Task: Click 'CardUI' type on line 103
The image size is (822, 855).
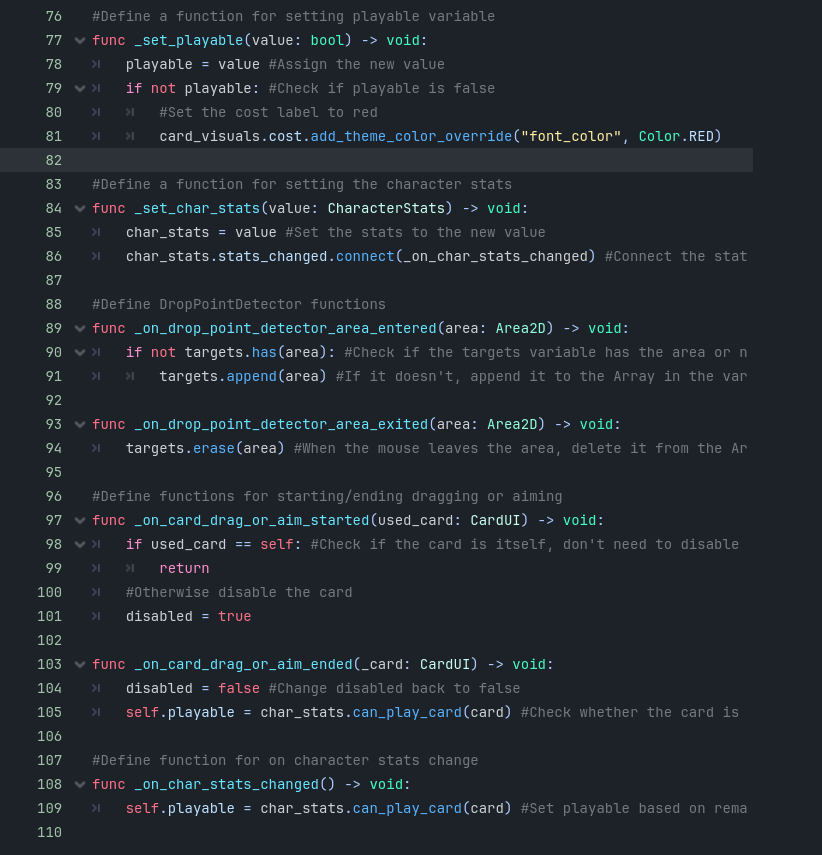Action: pos(445,664)
